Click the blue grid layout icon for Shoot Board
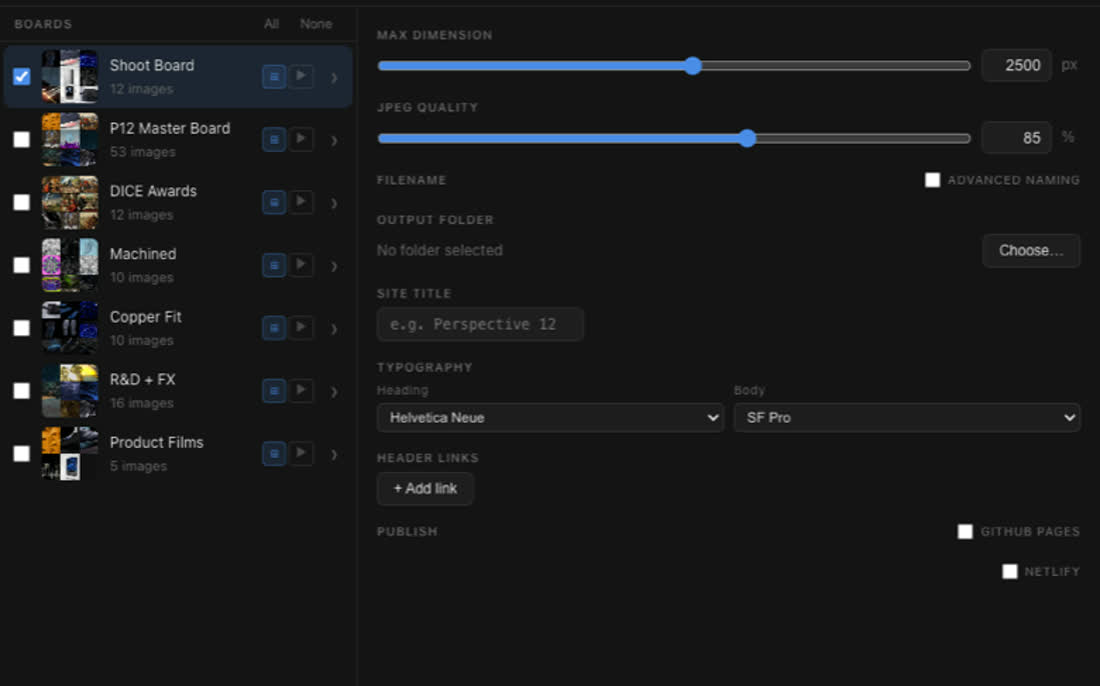This screenshot has width=1100, height=686. click(x=274, y=76)
